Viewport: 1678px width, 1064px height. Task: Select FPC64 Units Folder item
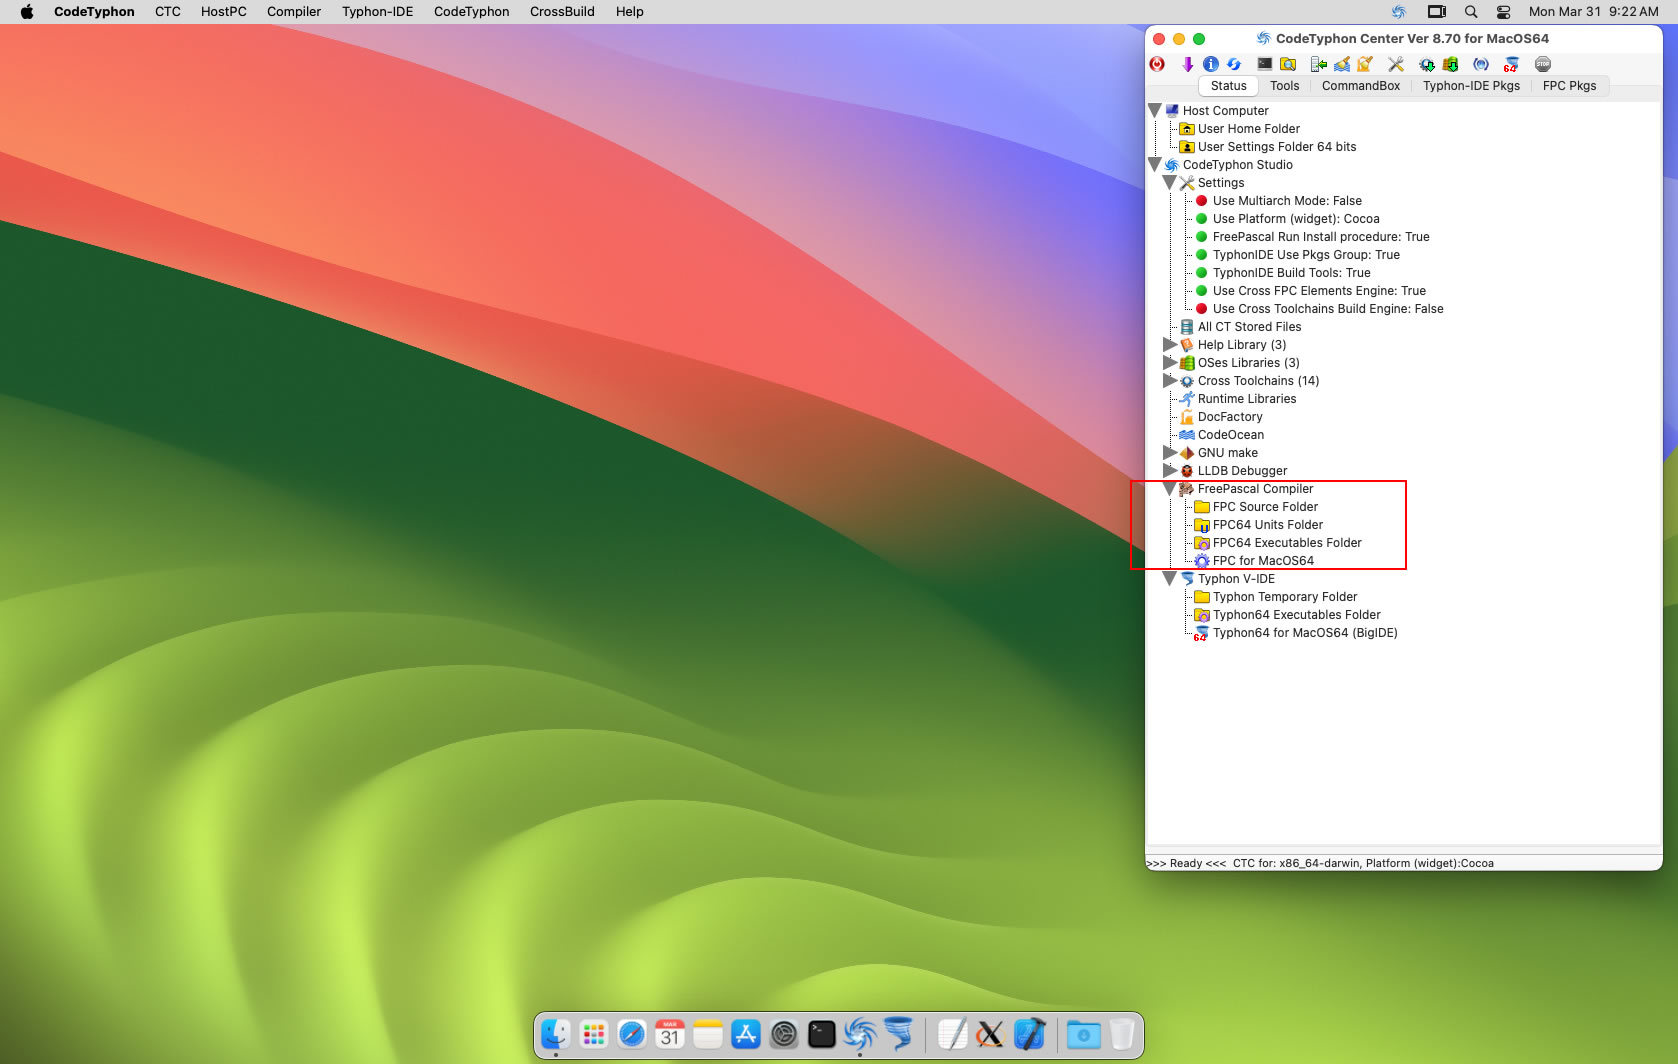1268,525
